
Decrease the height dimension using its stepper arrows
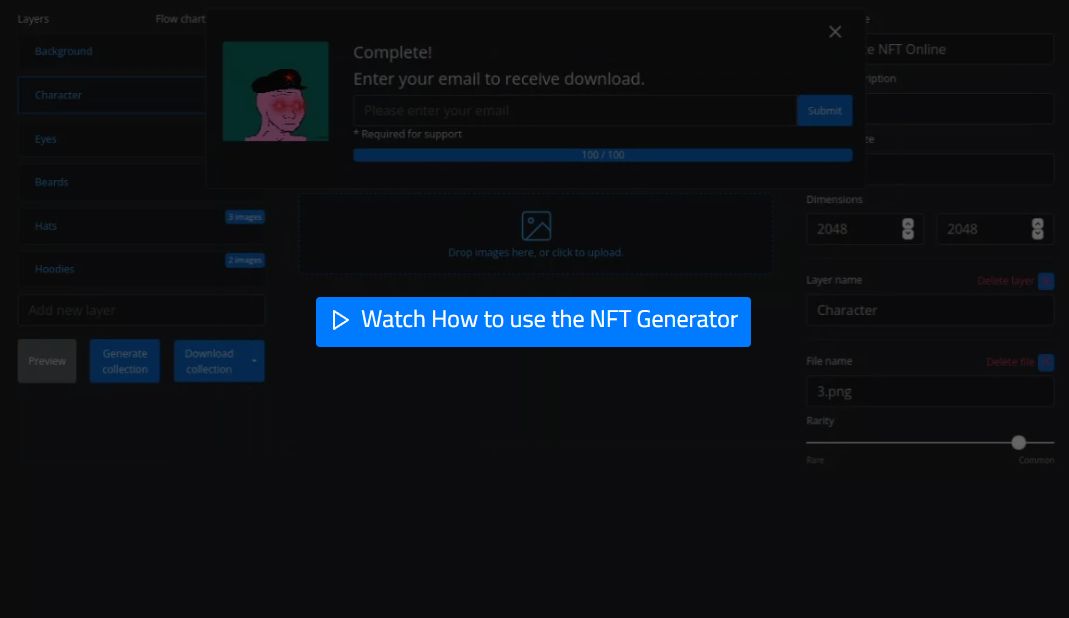point(1037,232)
